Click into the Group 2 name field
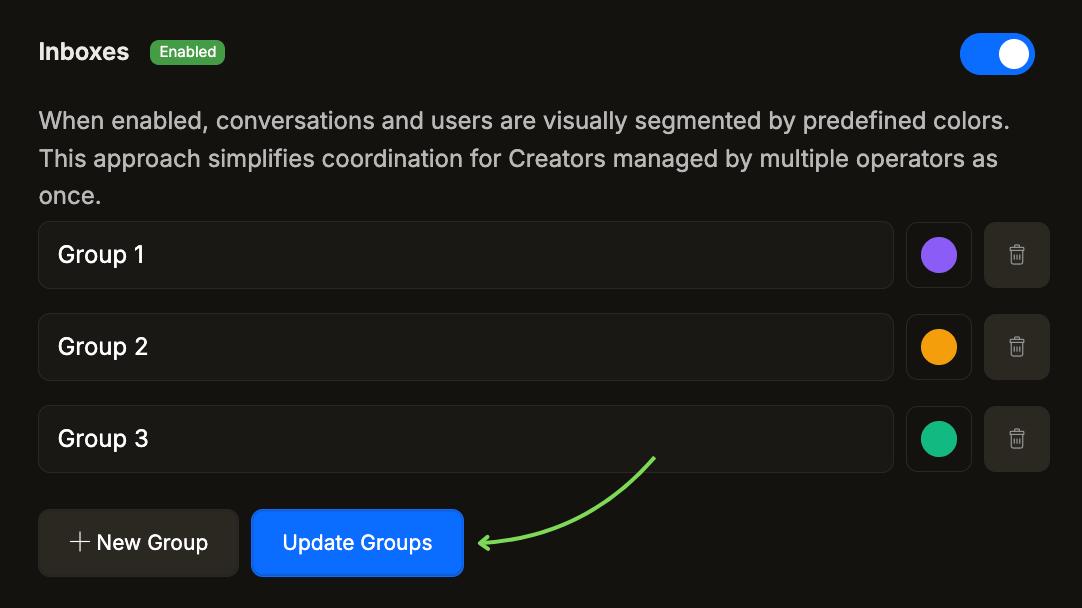The image size is (1082, 608). pos(465,347)
